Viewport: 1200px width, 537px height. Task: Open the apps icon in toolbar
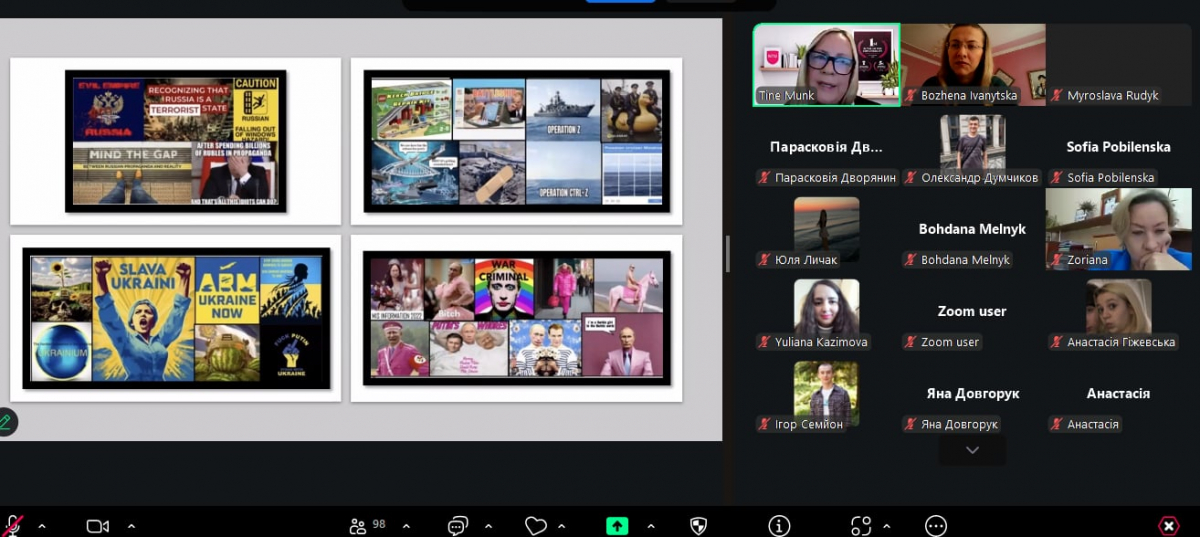(x=860, y=526)
